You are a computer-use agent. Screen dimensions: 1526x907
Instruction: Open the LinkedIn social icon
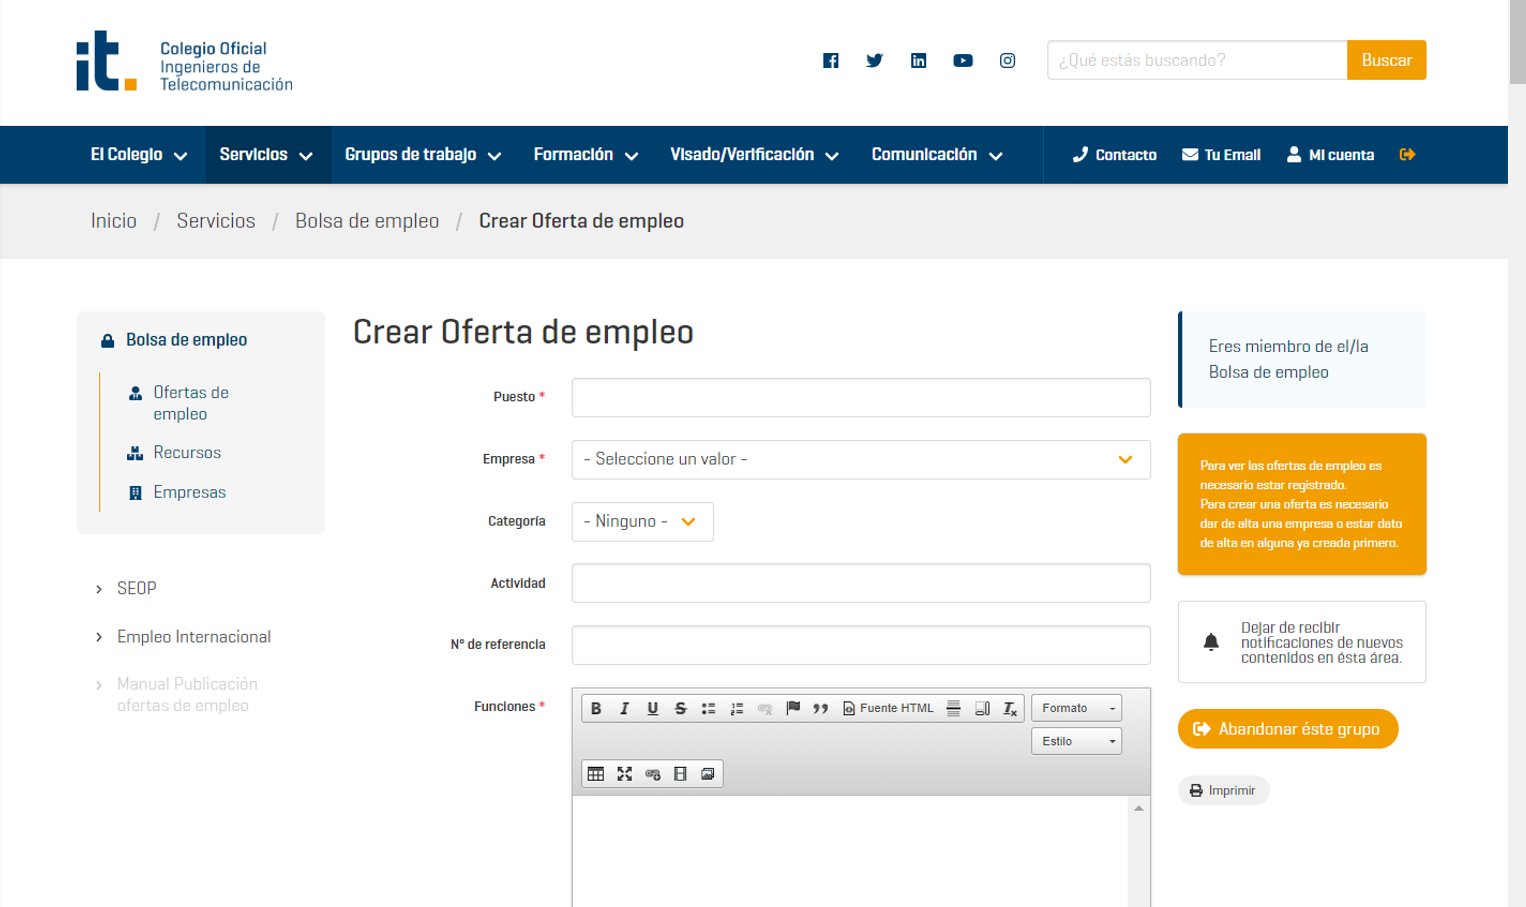click(918, 61)
